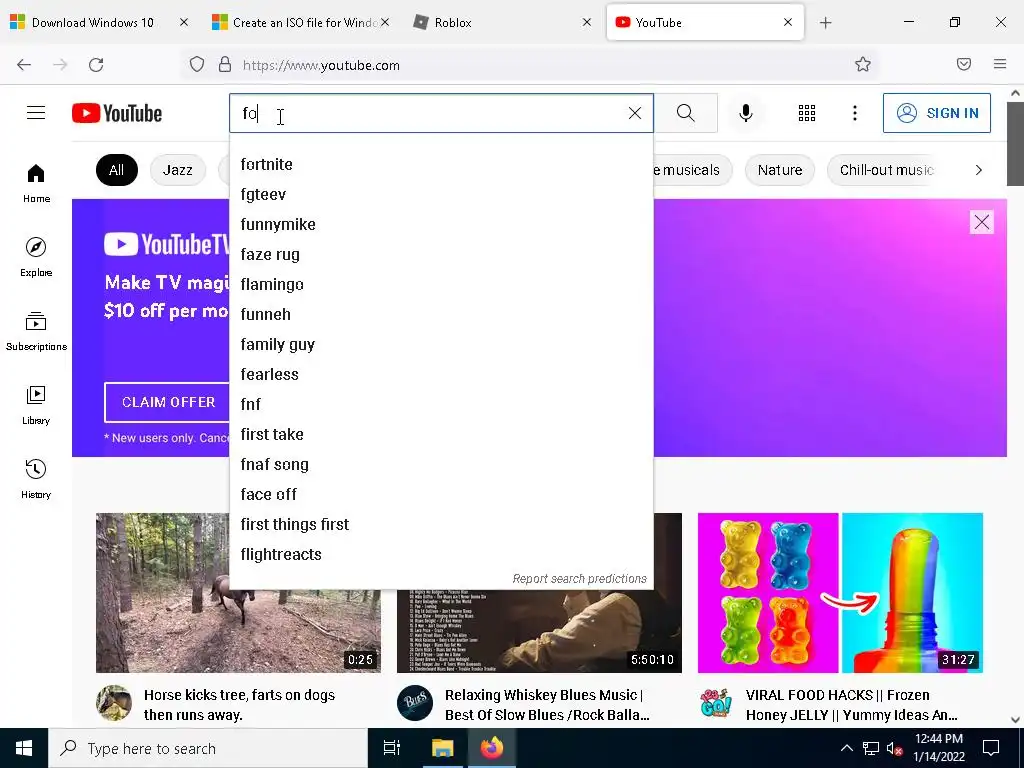Reload the current page
Viewport: 1024px width, 768px height.
(x=96, y=65)
